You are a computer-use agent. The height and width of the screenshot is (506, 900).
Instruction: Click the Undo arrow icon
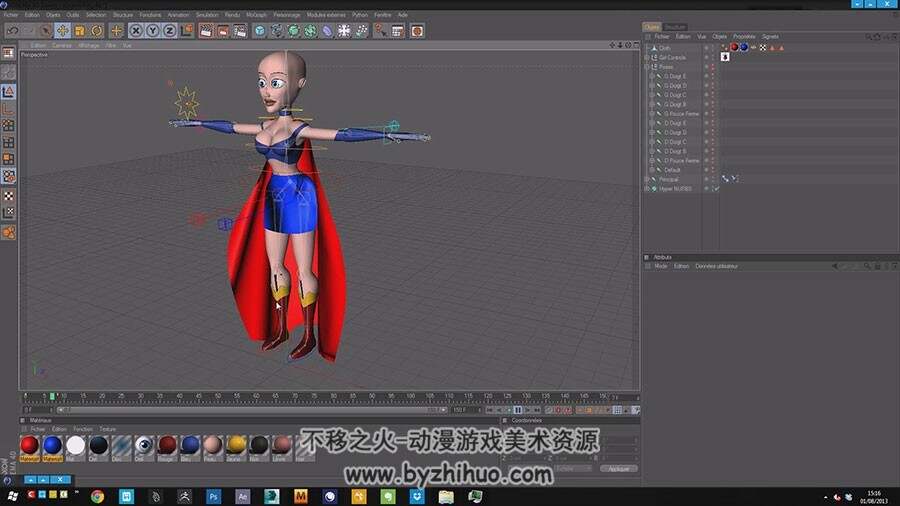point(13,30)
